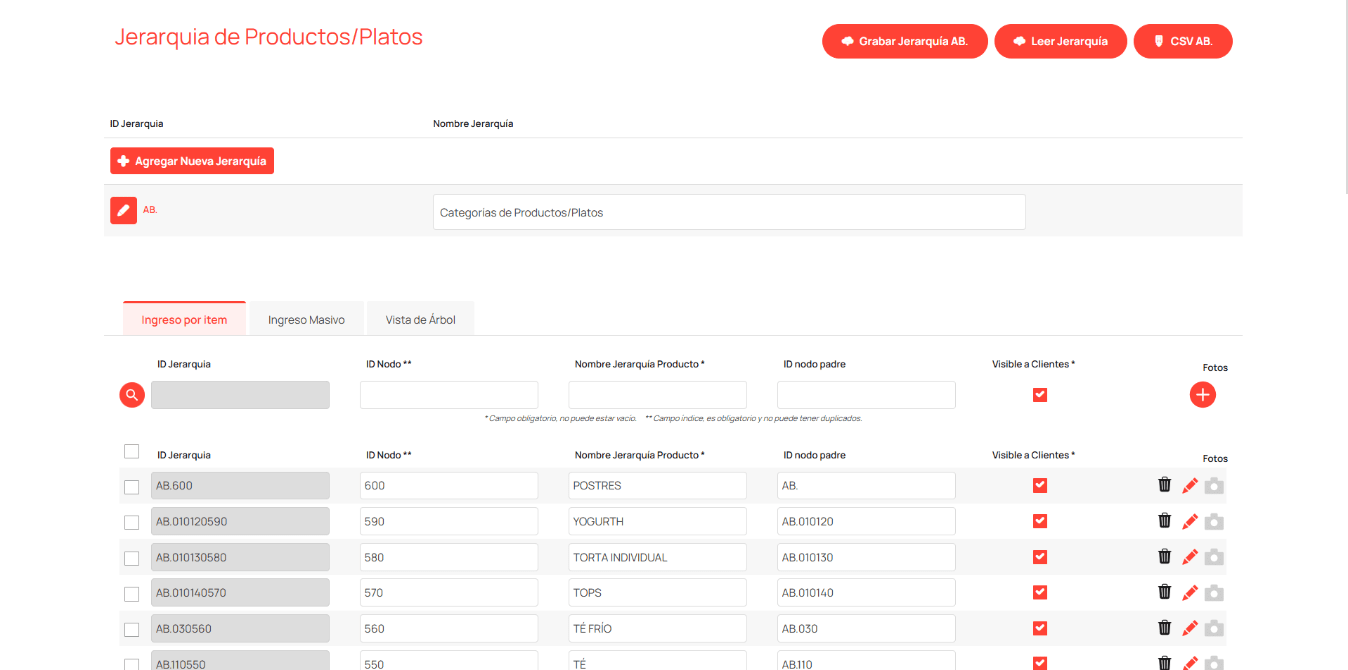The width and height of the screenshot is (1348, 670).
Task: Click the pencil icon for TÉ FRÍO row
Action: tap(1189, 628)
